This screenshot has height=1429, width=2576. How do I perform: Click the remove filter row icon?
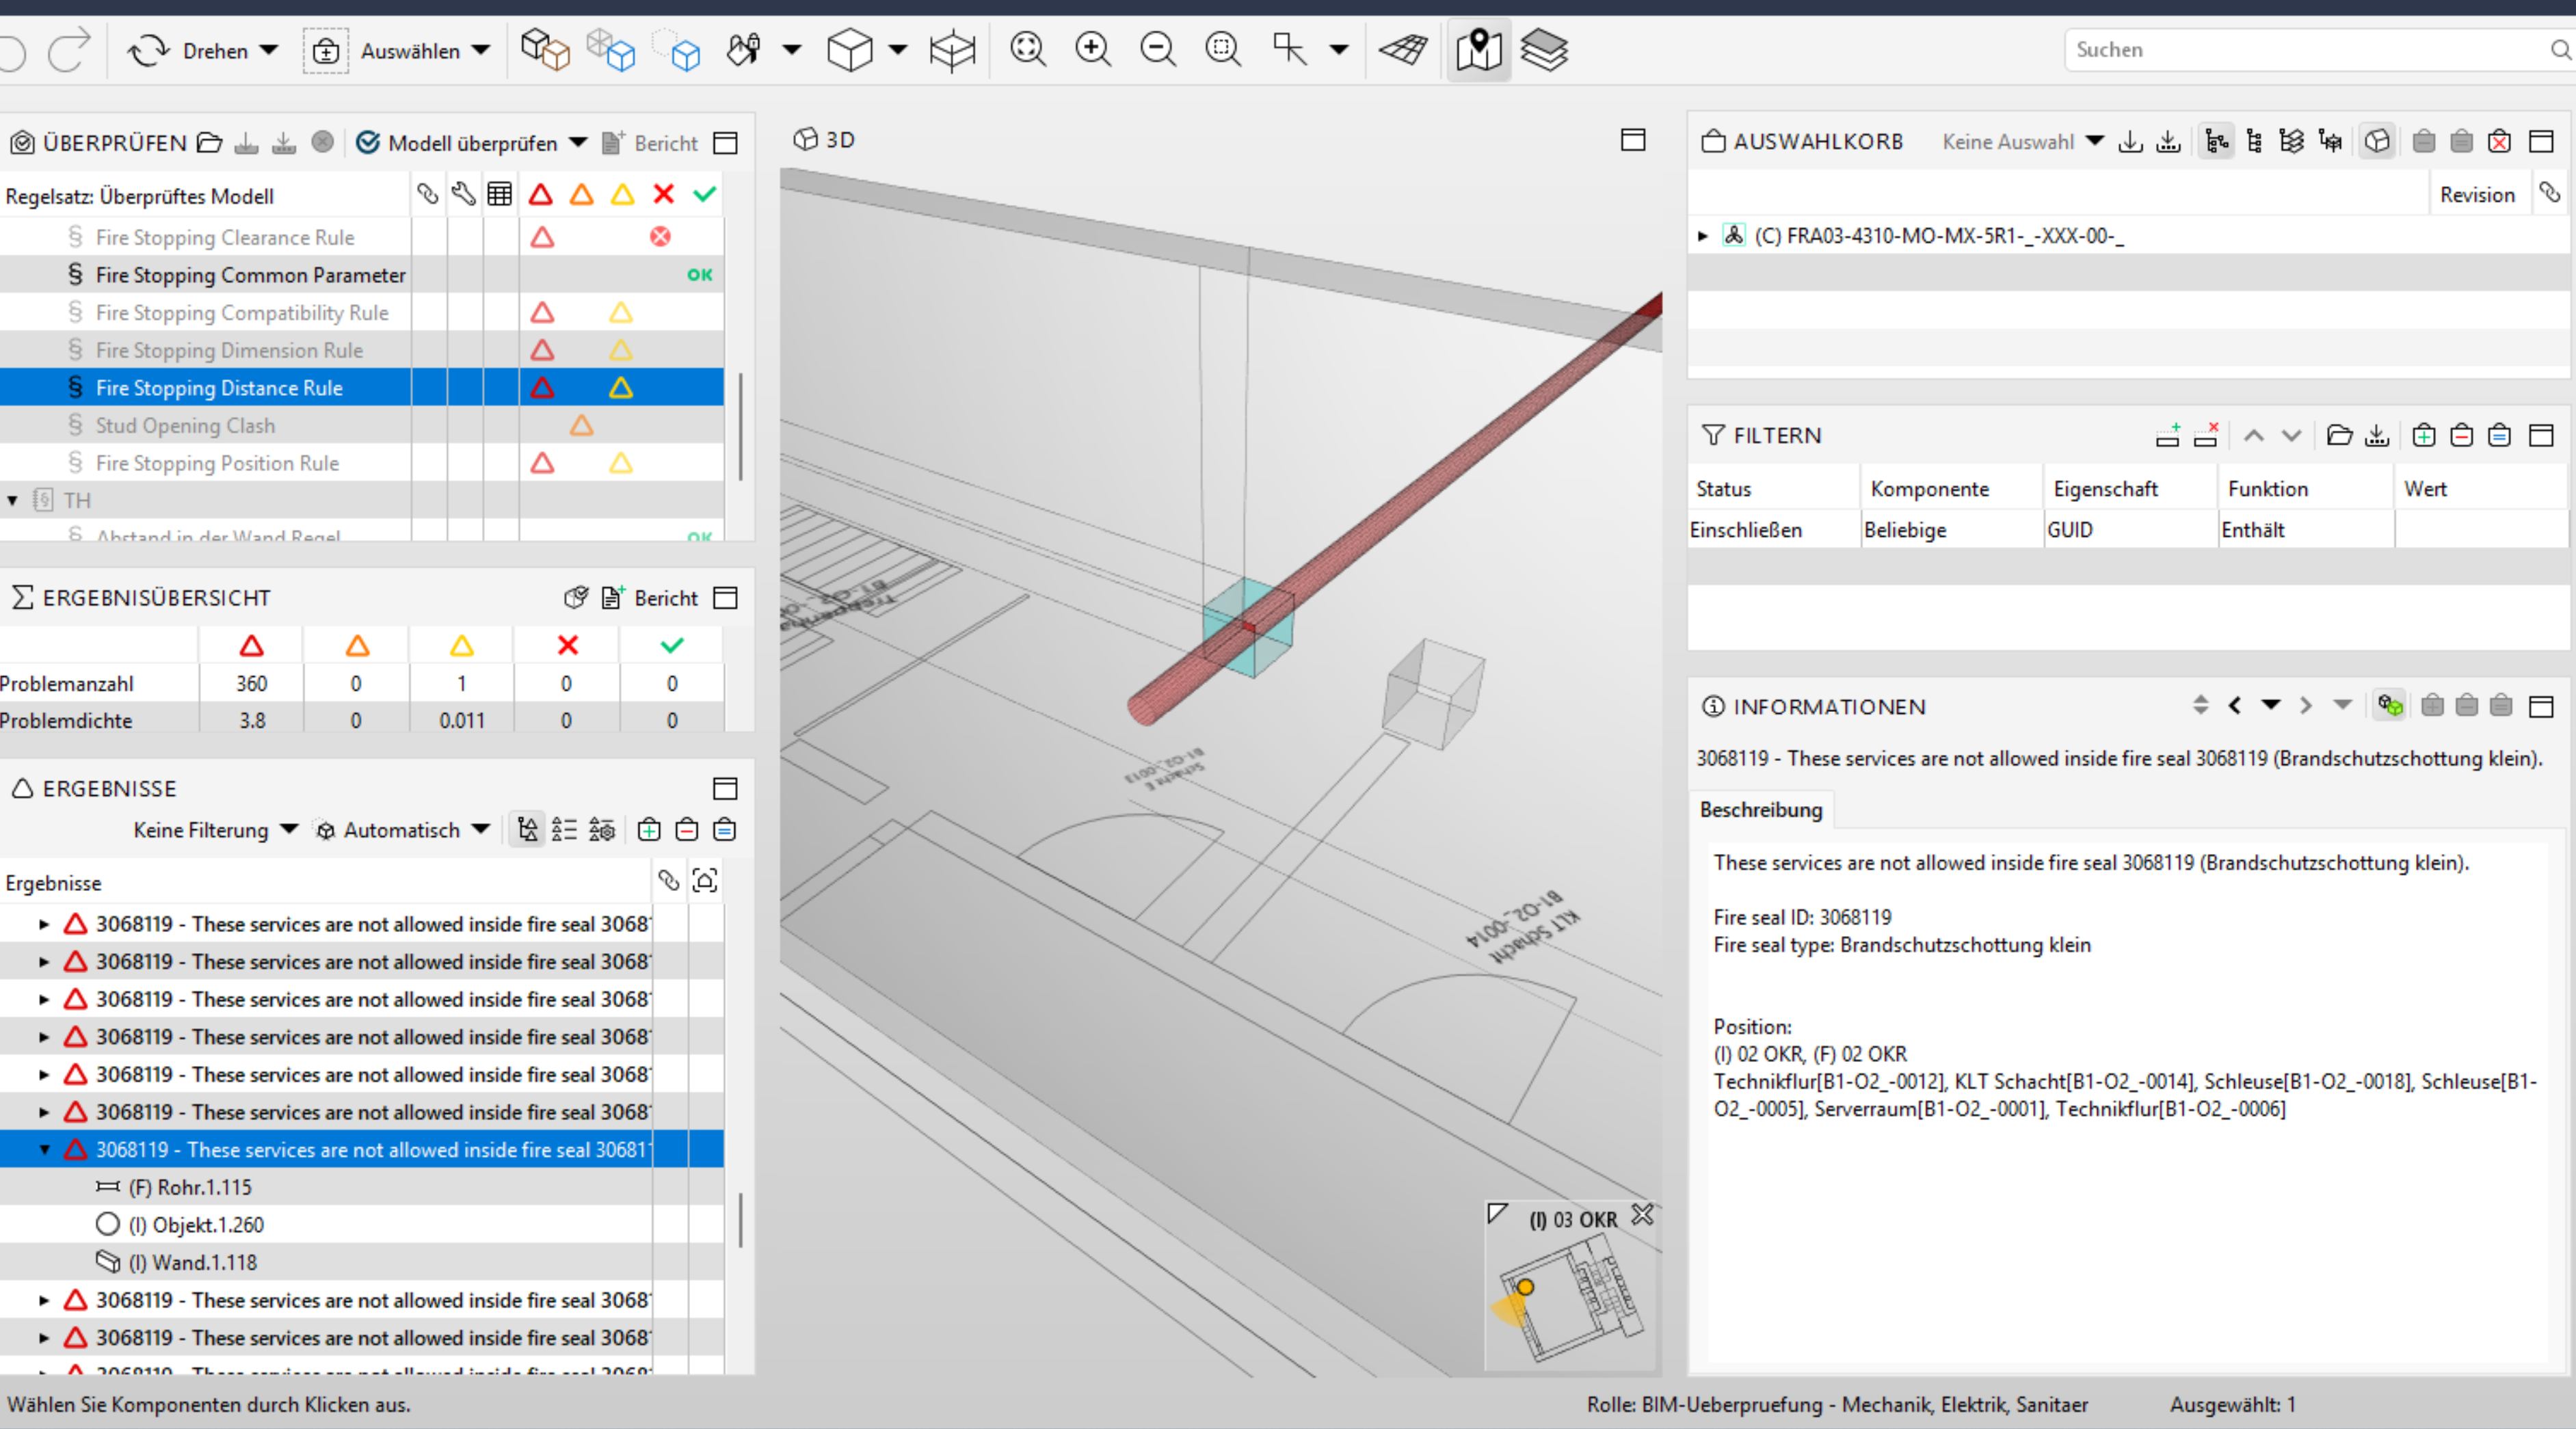pos(2206,435)
